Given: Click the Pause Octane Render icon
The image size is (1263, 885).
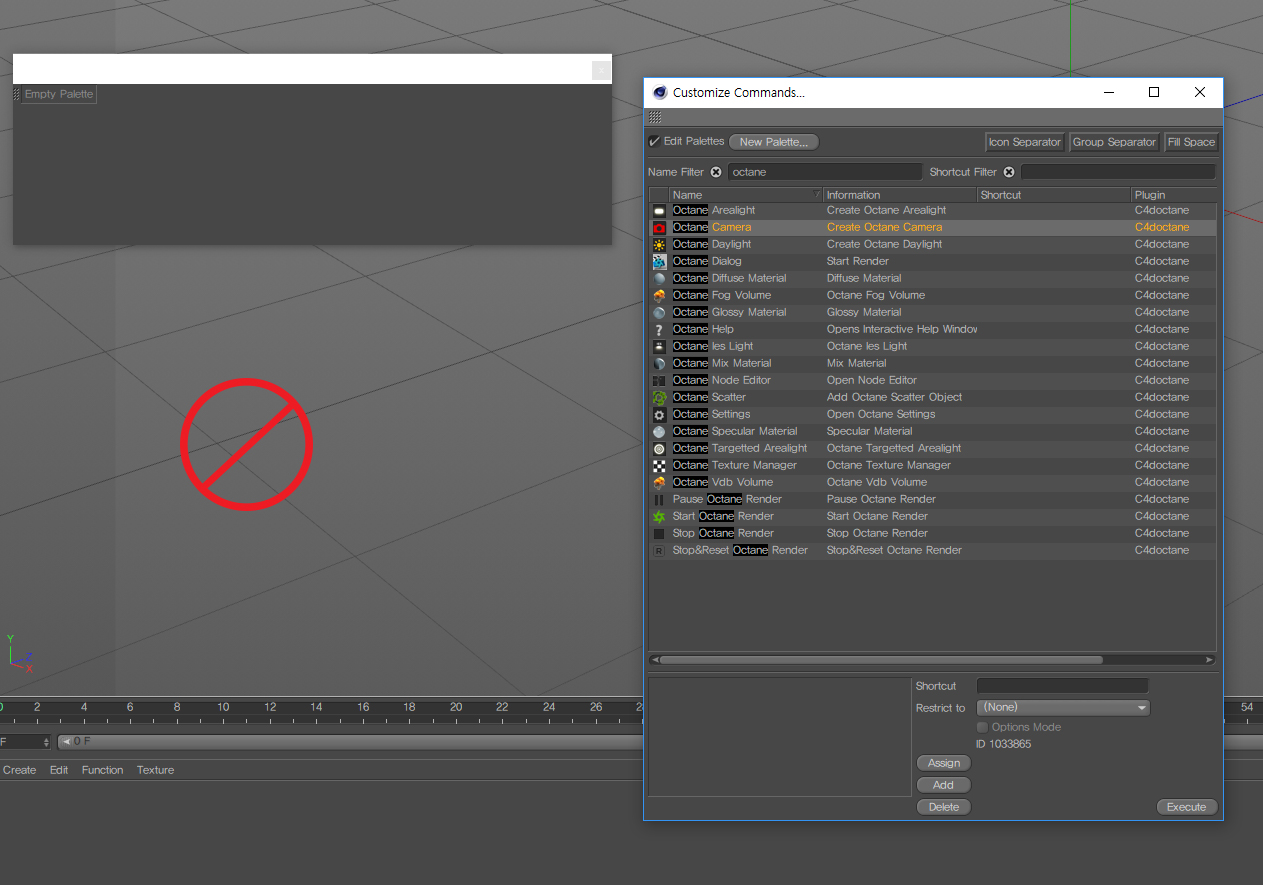Looking at the screenshot, I should (x=659, y=500).
